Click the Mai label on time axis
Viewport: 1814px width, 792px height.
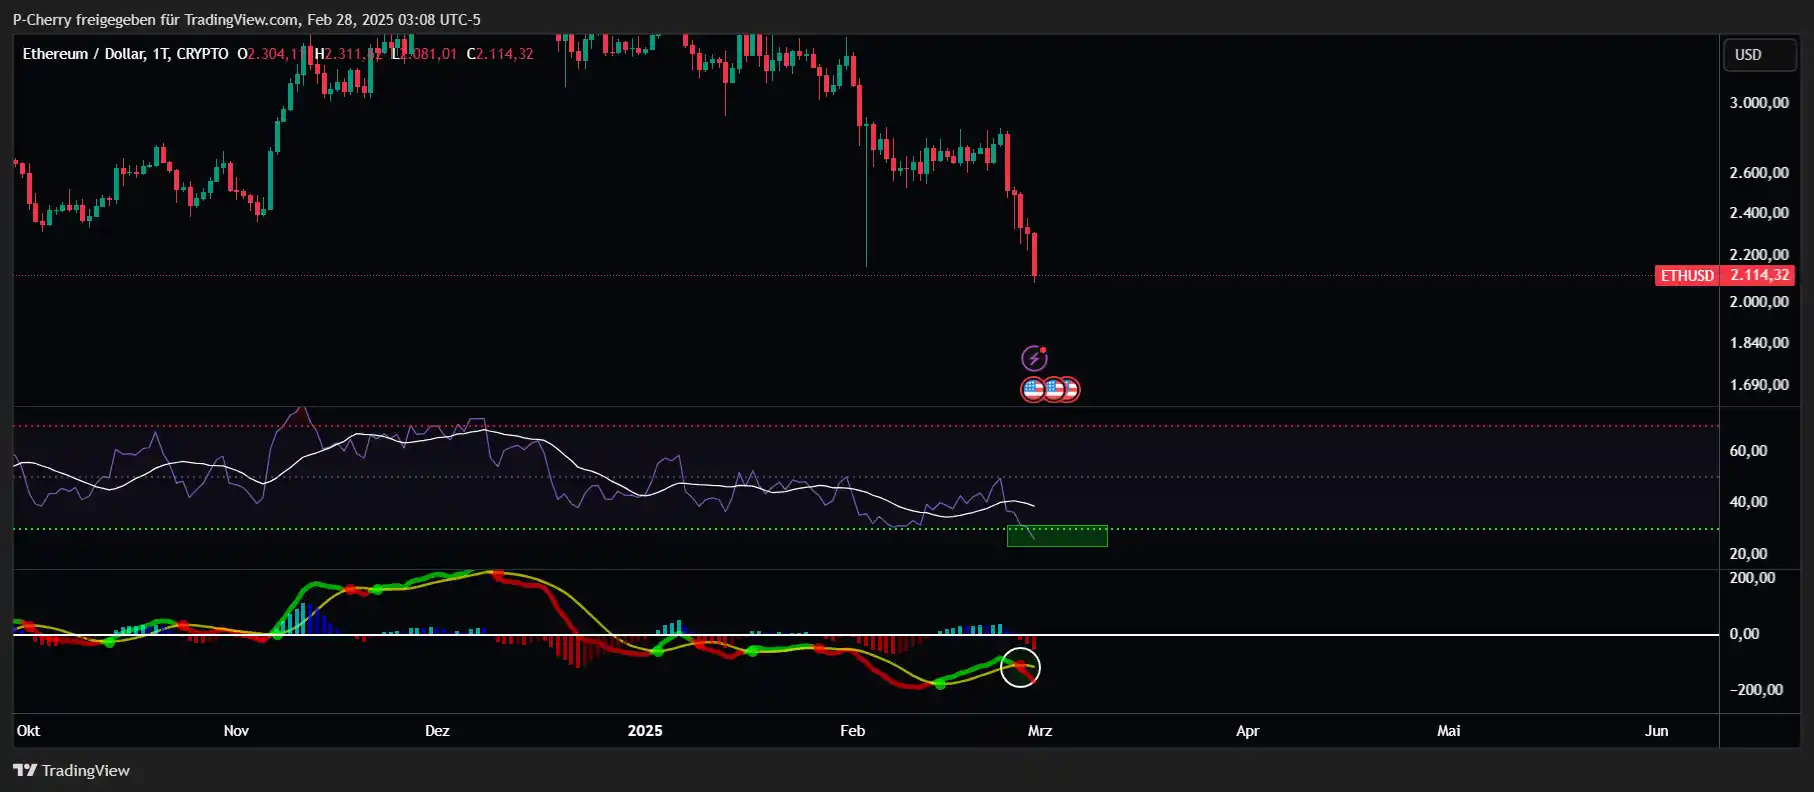point(1448,731)
